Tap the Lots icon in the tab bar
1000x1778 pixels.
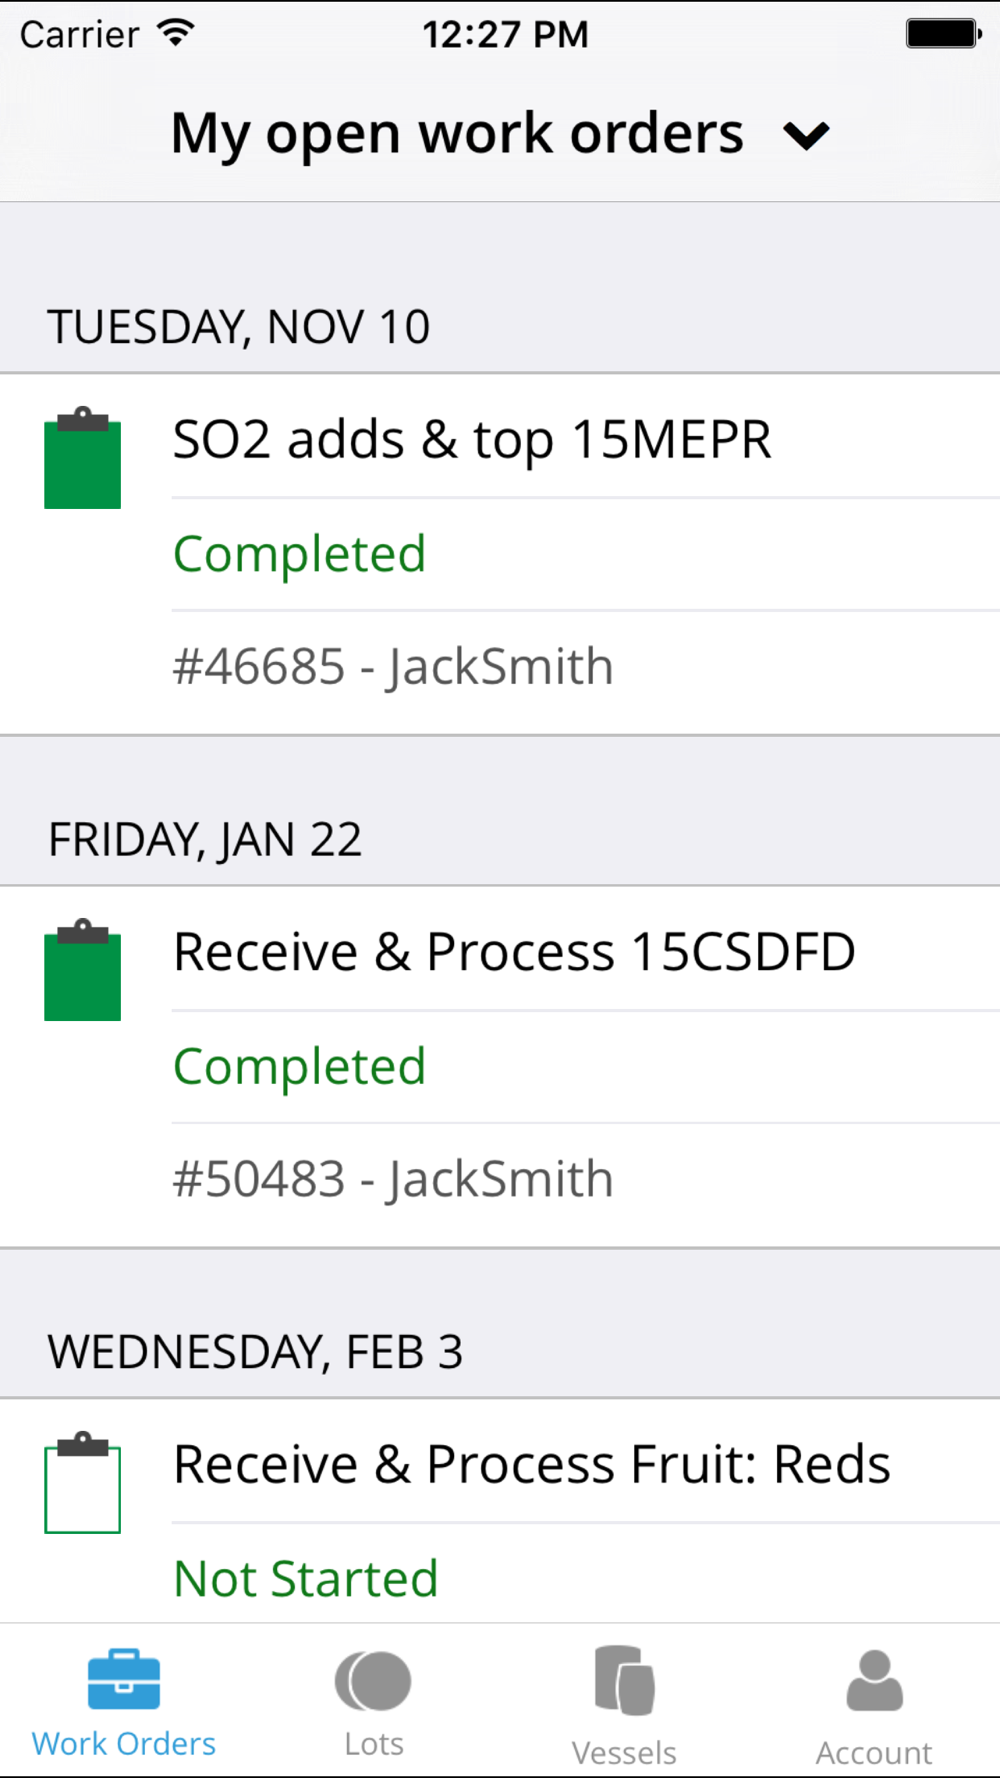pos(373,1681)
